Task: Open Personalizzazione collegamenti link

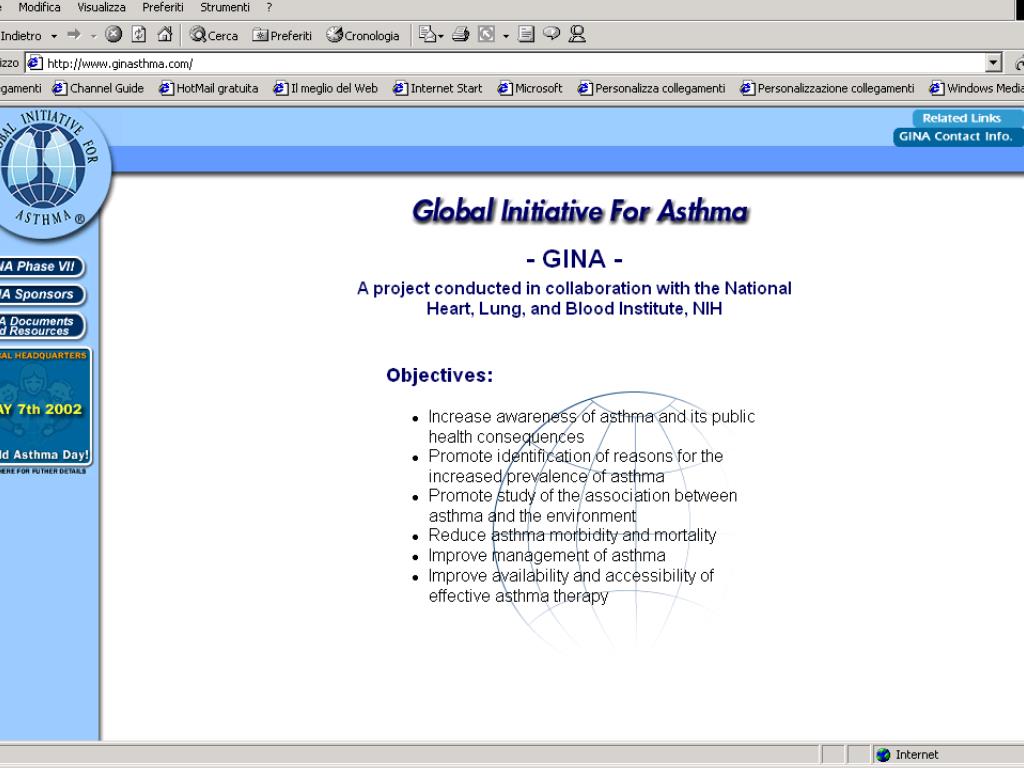Action: point(827,88)
